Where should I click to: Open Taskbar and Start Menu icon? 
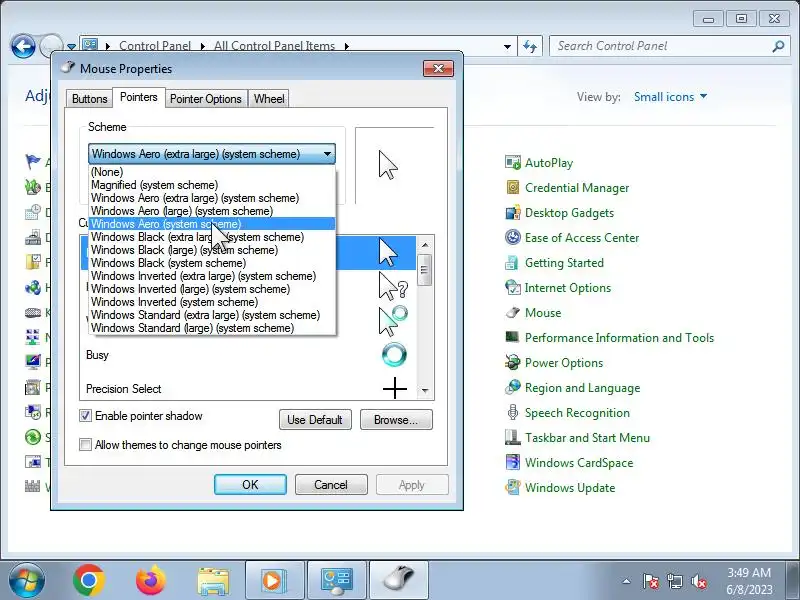513,438
